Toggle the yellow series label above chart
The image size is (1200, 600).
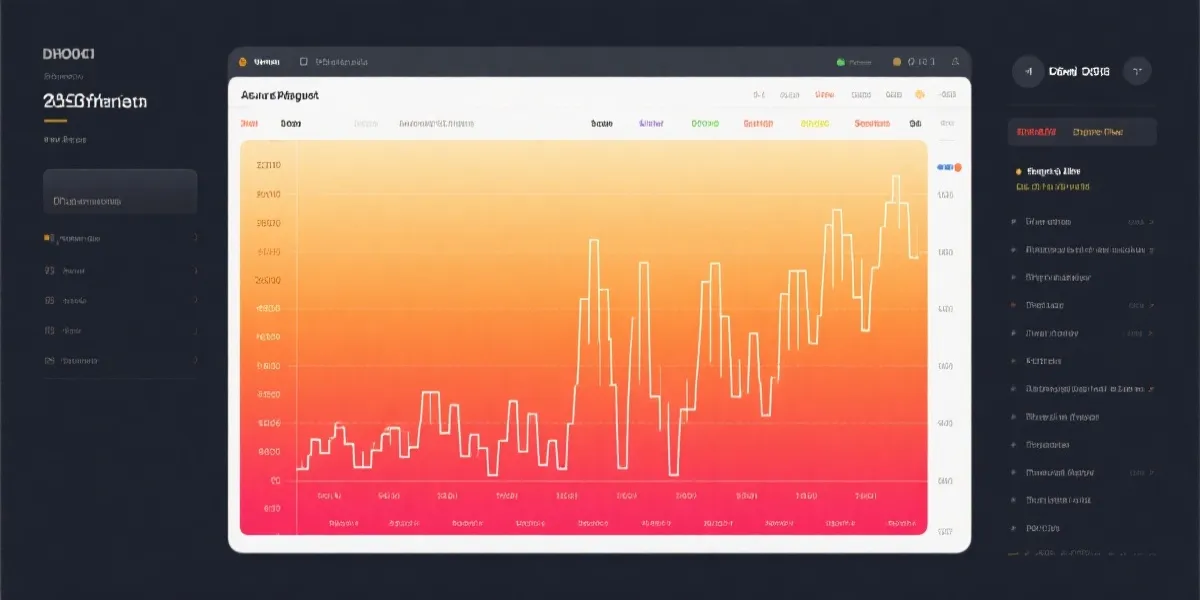(815, 124)
